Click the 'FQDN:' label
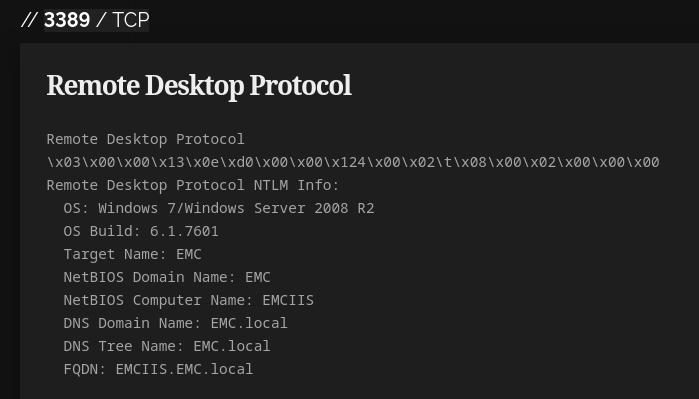699x399 pixels. click(x=85, y=369)
